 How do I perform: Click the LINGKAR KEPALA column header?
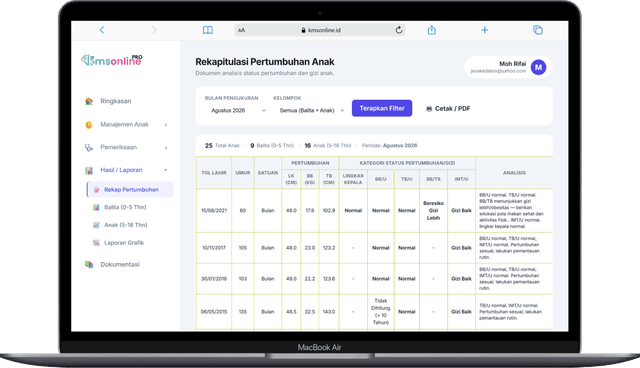pos(353,179)
